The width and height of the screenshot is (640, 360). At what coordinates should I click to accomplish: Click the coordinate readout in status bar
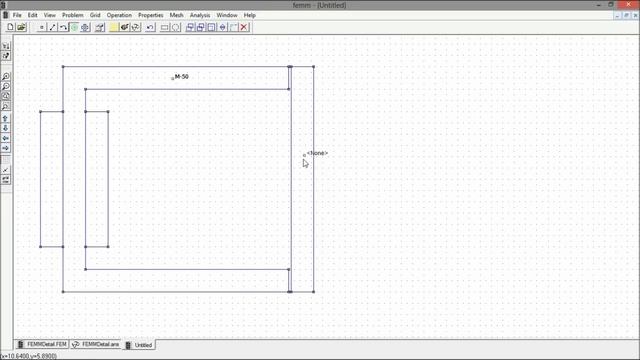coord(29,356)
